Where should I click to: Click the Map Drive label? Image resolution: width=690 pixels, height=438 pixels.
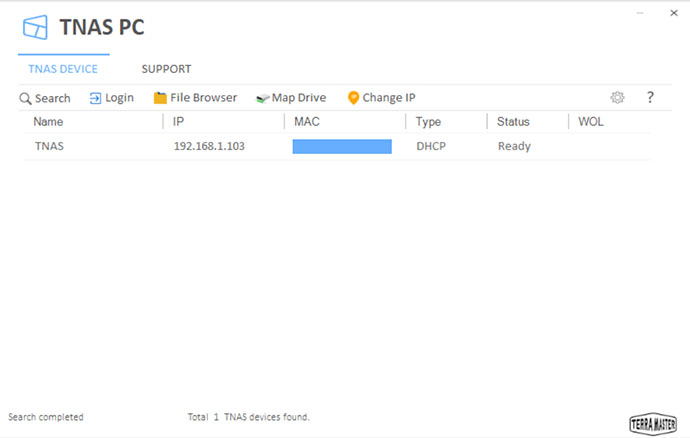point(299,97)
